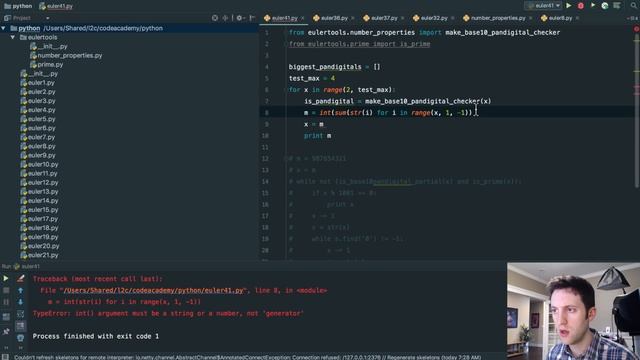Click euler41.py breadcrumb in navigation bar
Image resolution: width=640 pixels, height=360 pixels.
(56, 6)
